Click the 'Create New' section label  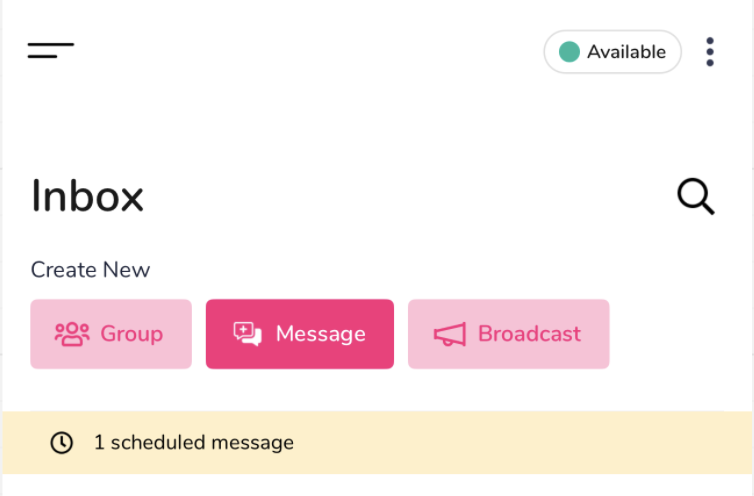tap(90, 270)
